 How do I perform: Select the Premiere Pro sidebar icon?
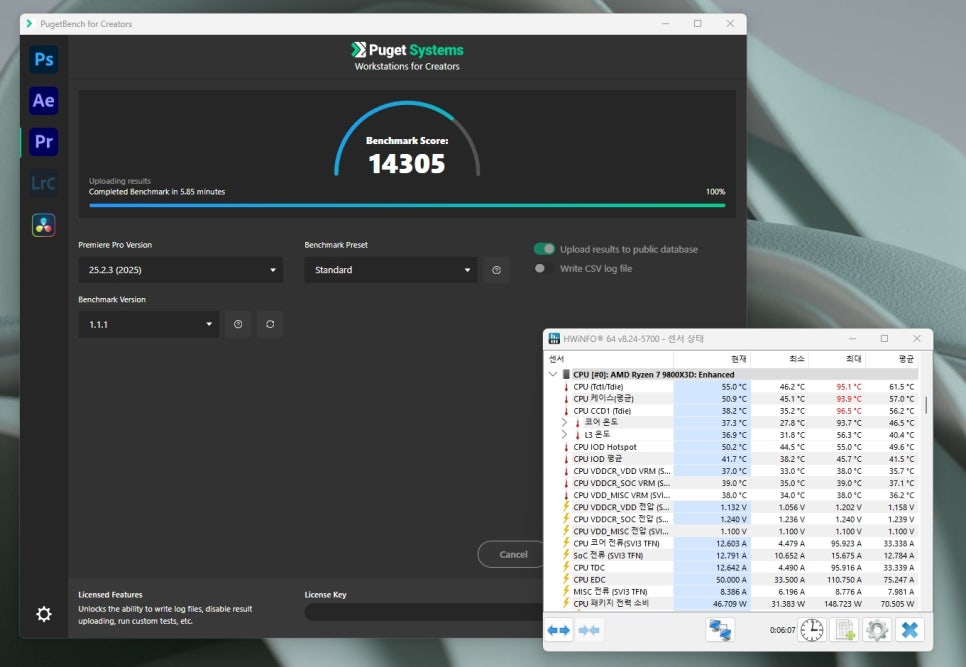(44, 142)
